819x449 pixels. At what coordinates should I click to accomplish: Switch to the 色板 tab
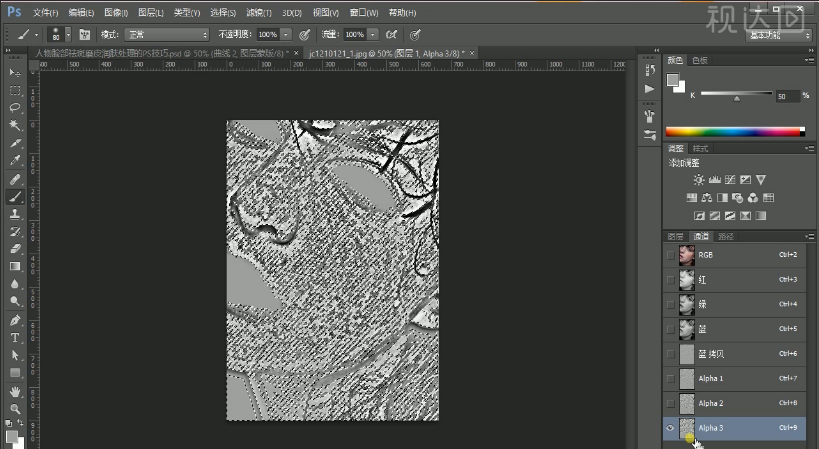[700, 61]
